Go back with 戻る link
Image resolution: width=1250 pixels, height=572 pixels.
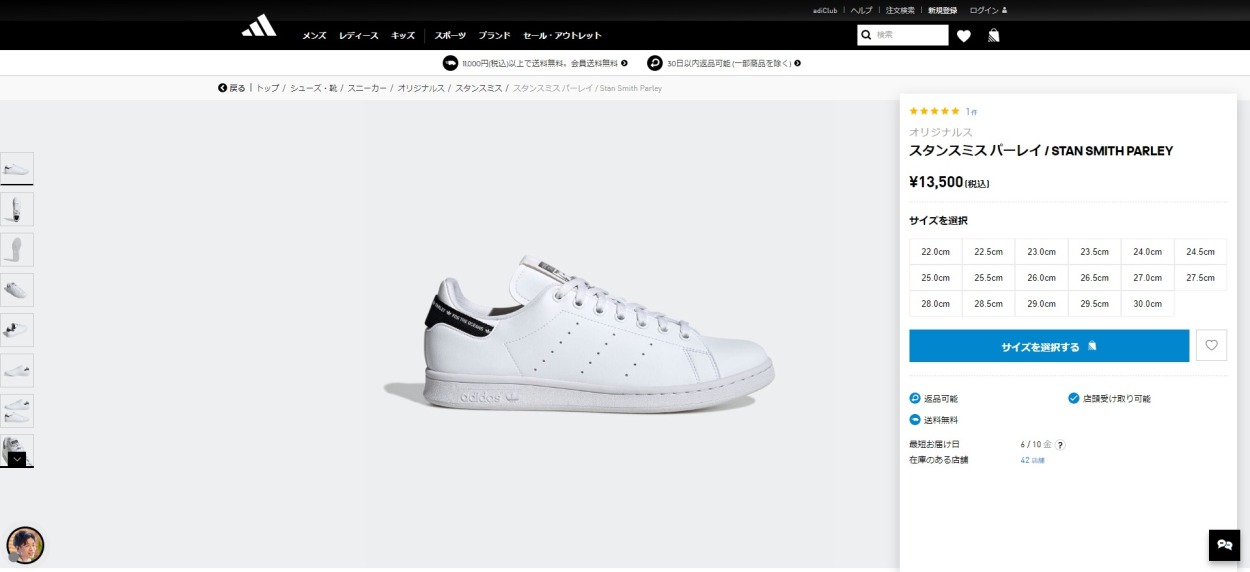click(232, 88)
